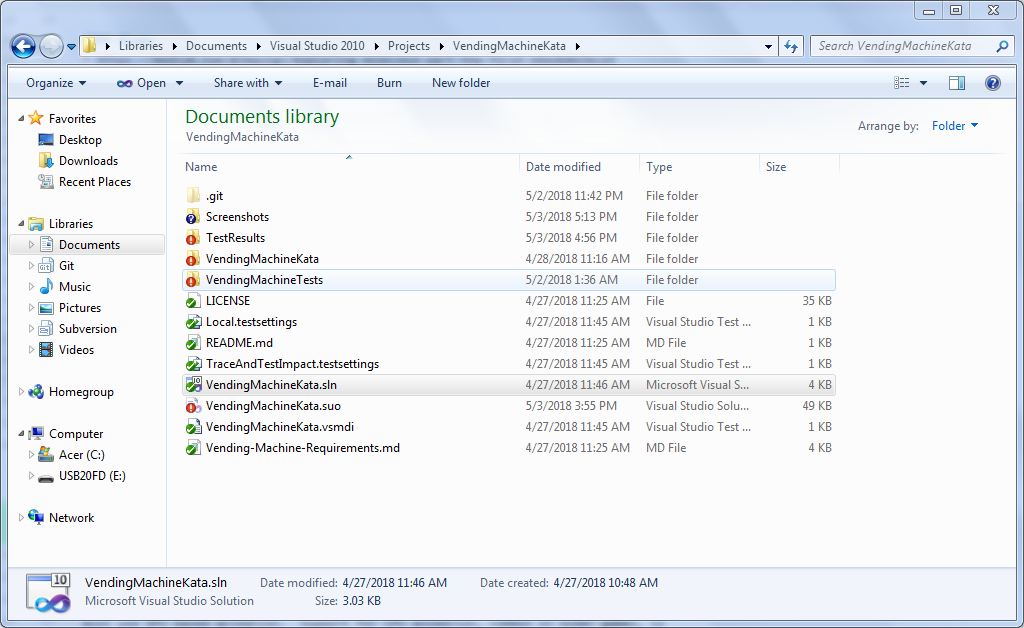This screenshot has height=628, width=1024.
Task: Click Projects in the address breadcrumb
Action: 409,46
